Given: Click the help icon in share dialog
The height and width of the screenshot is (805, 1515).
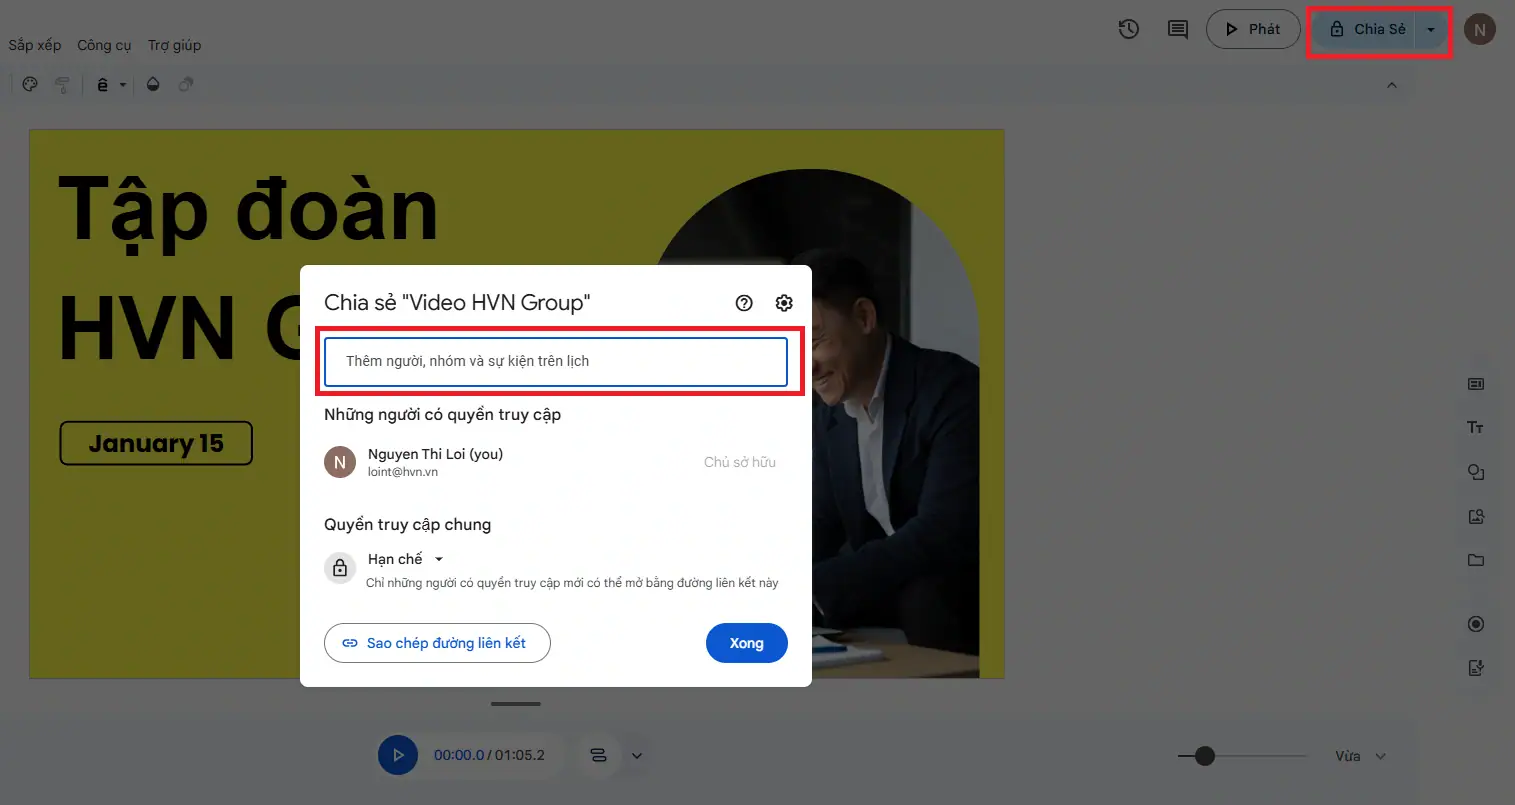Looking at the screenshot, I should [744, 303].
